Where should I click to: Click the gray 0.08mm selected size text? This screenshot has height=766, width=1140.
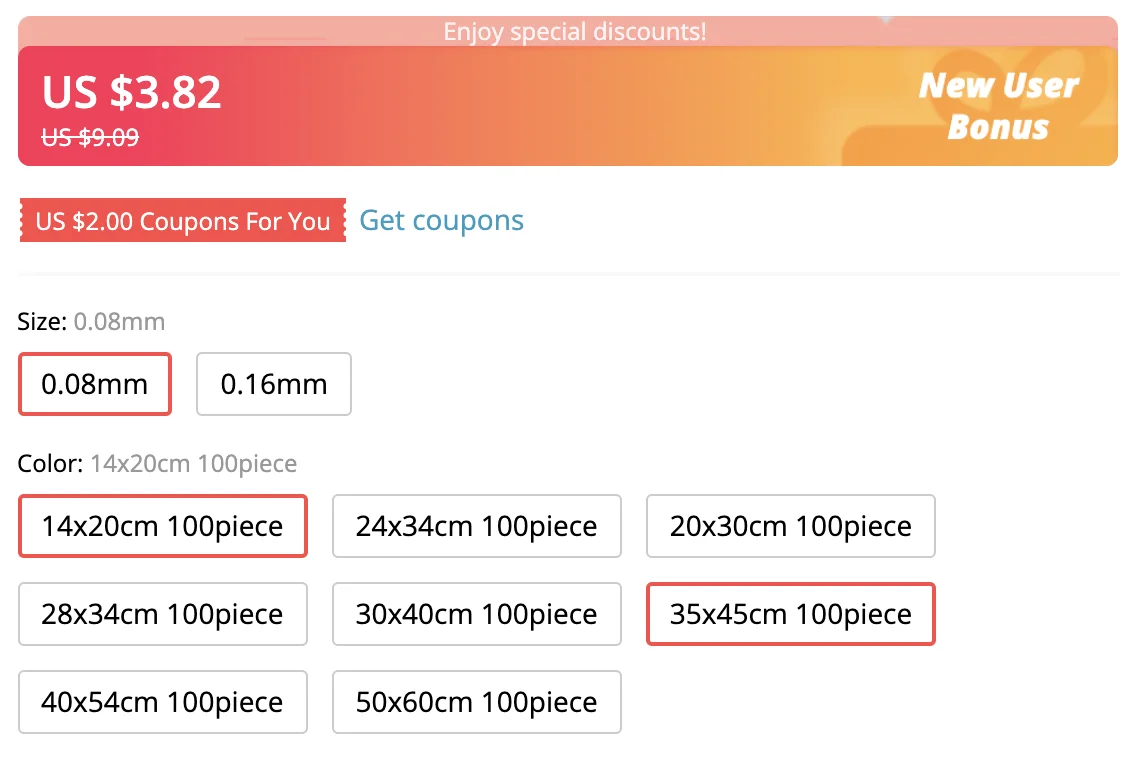pos(119,322)
